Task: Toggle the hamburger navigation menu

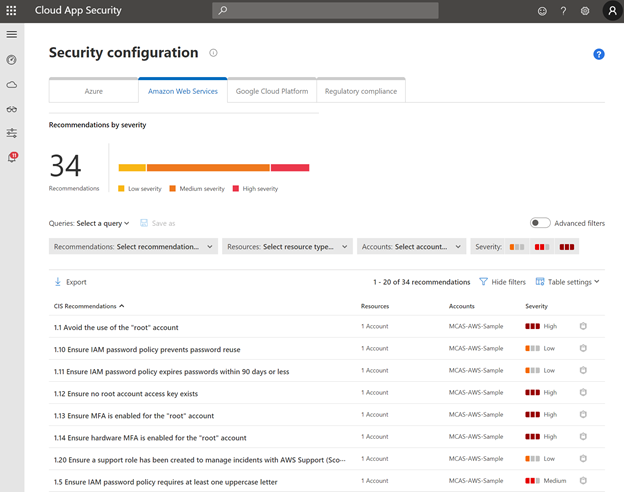Action: pyautogui.click(x=12, y=35)
